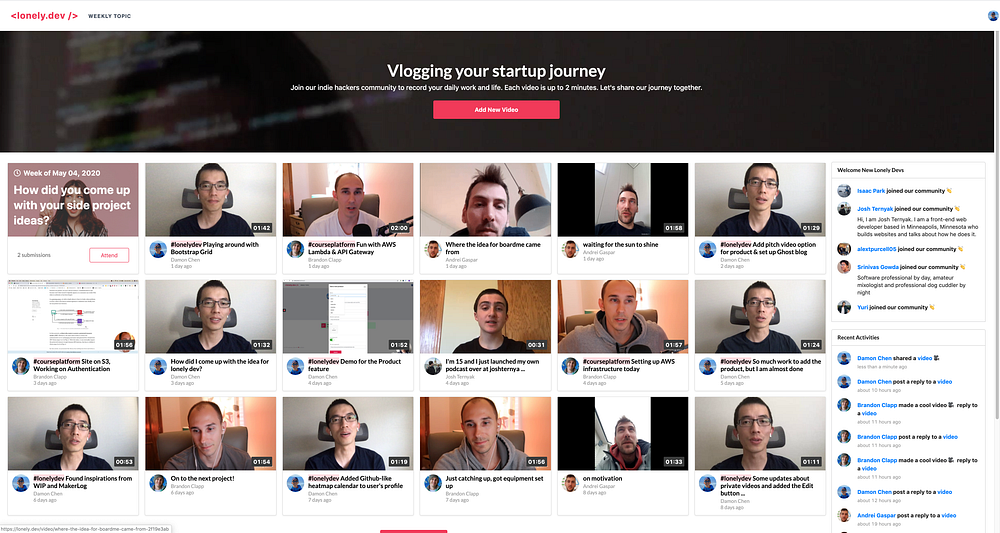The width and height of the screenshot is (1000, 533).
Task: Click Srinivas Gowda's avatar icon
Action: click(844, 267)
